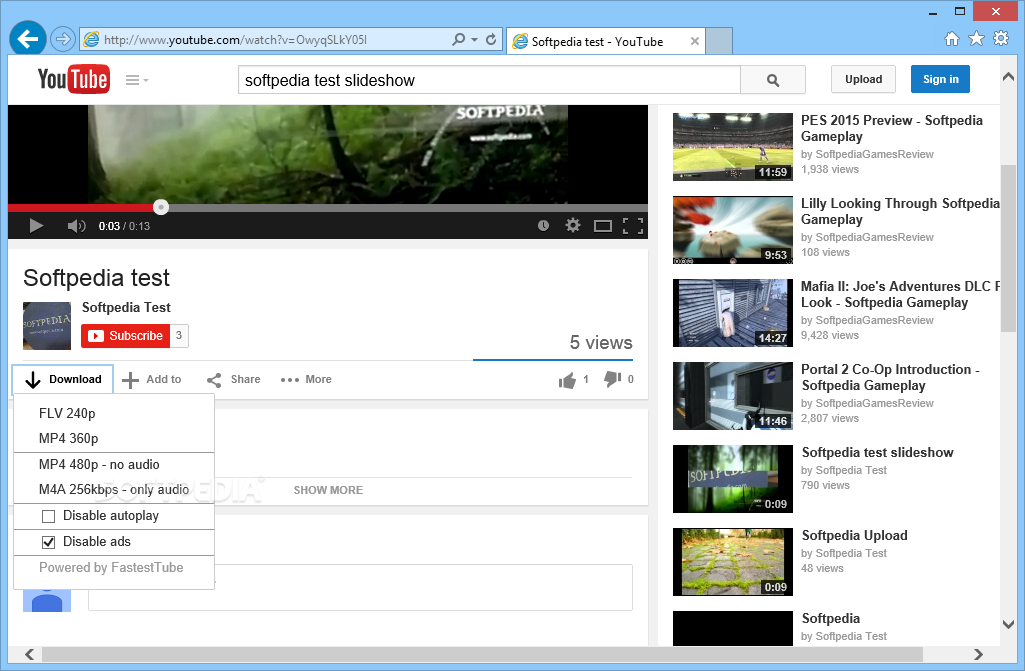This screenshot has width=1025, height=671.
Task: Click SHOW MORE under the description
Action: (328, 490)
